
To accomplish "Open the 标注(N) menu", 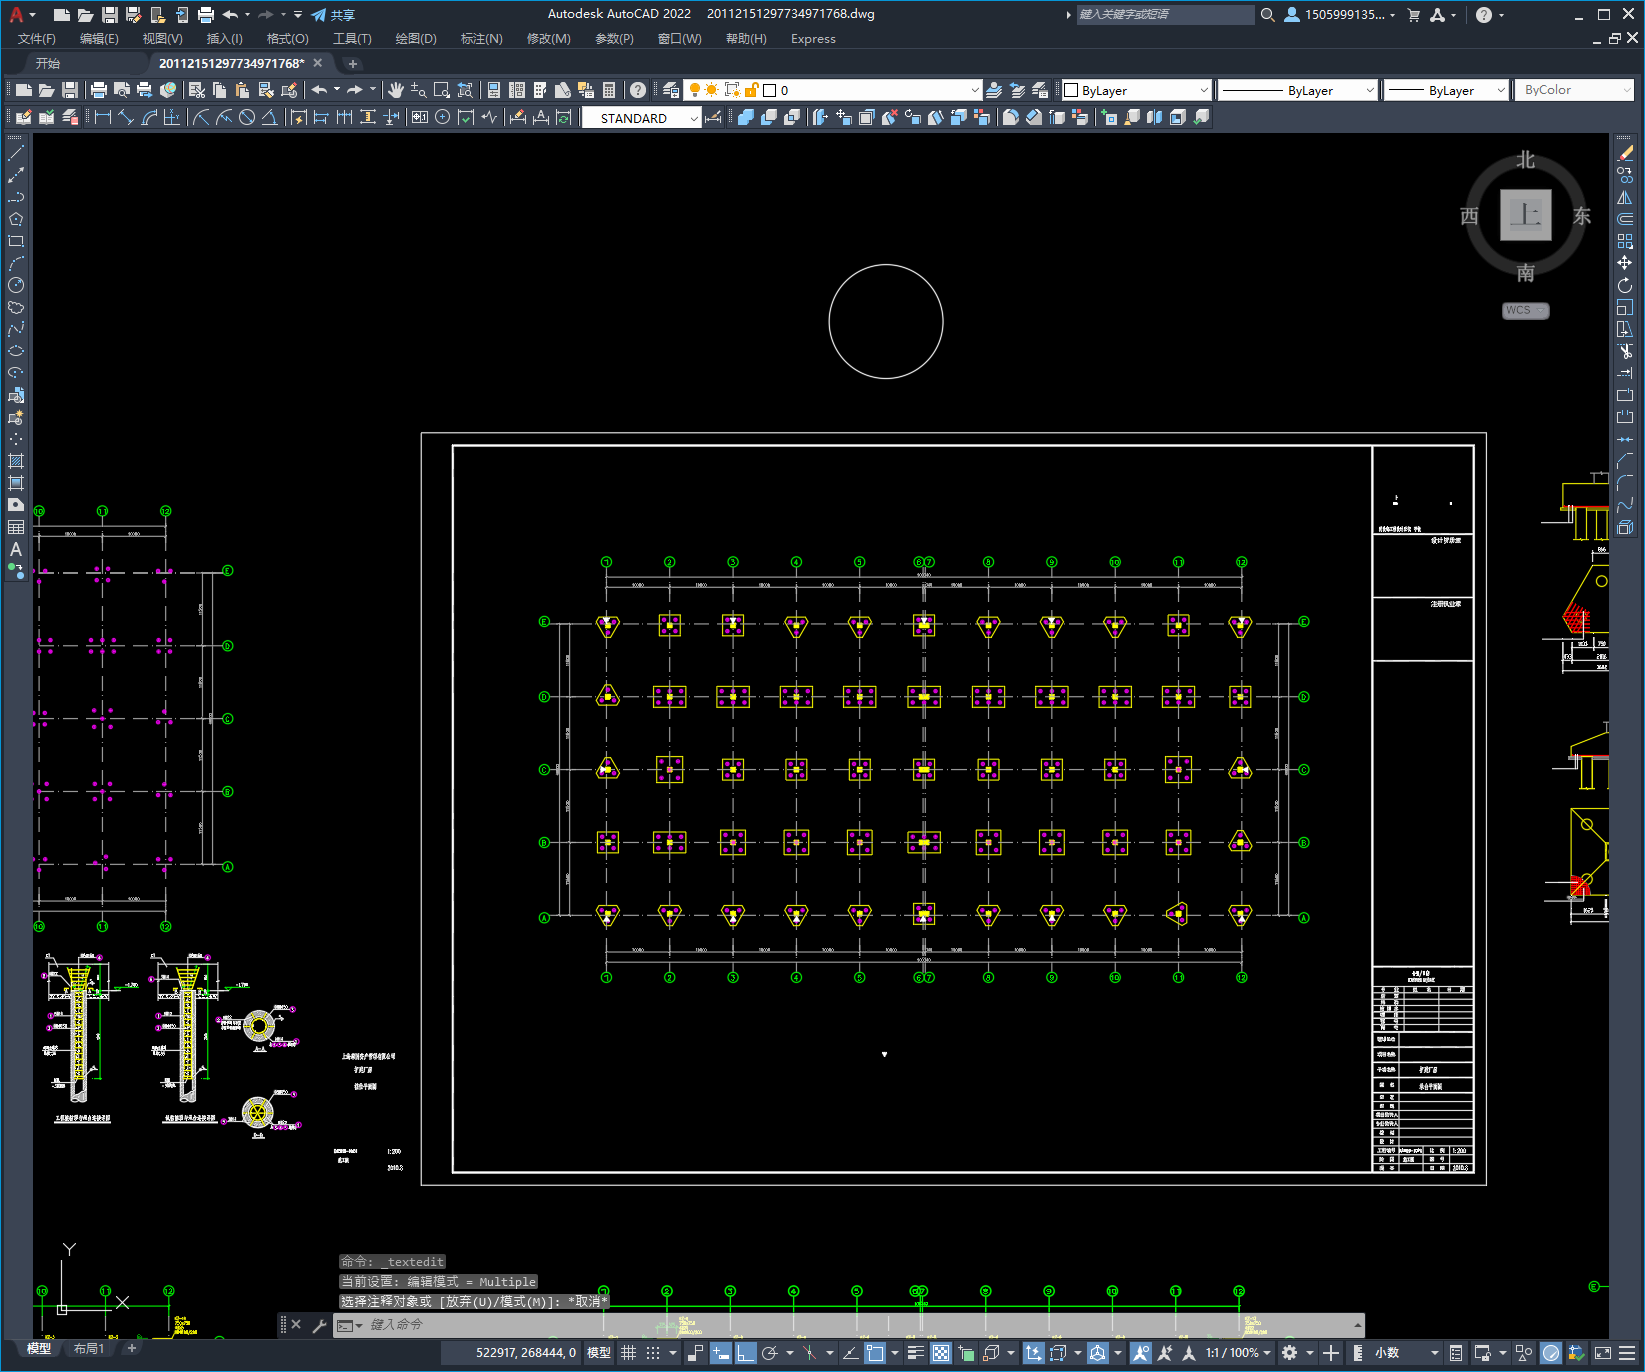I will pos(481,39).
